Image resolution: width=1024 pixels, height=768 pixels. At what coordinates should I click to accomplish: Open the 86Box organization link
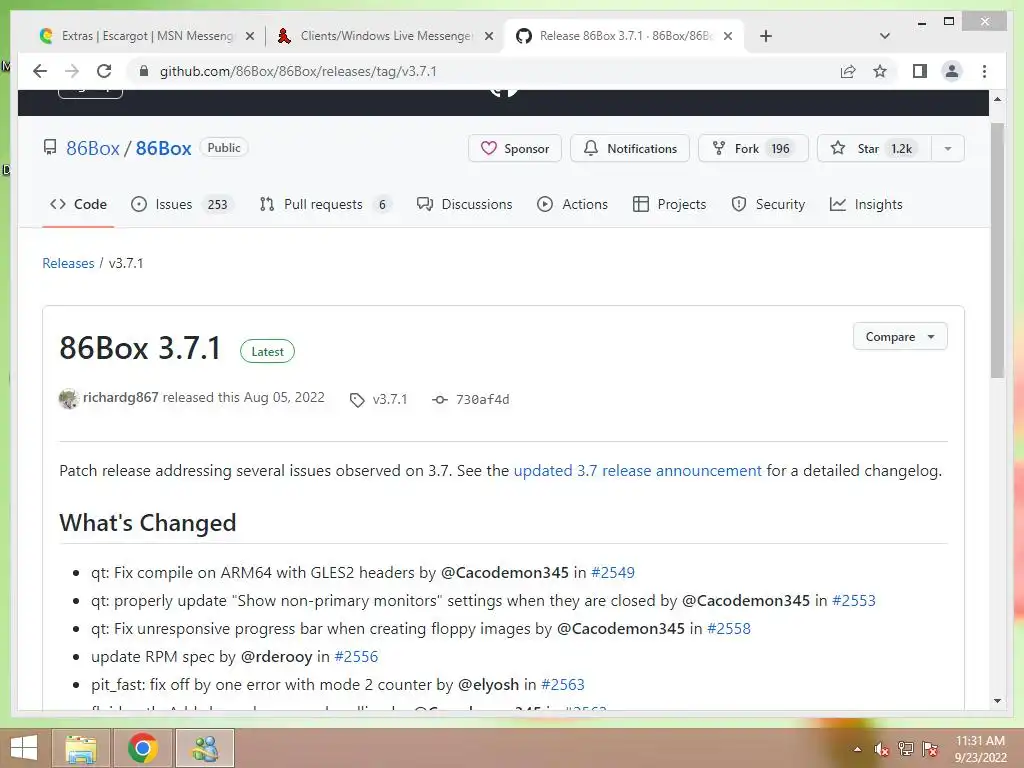[x=93, y=148]
